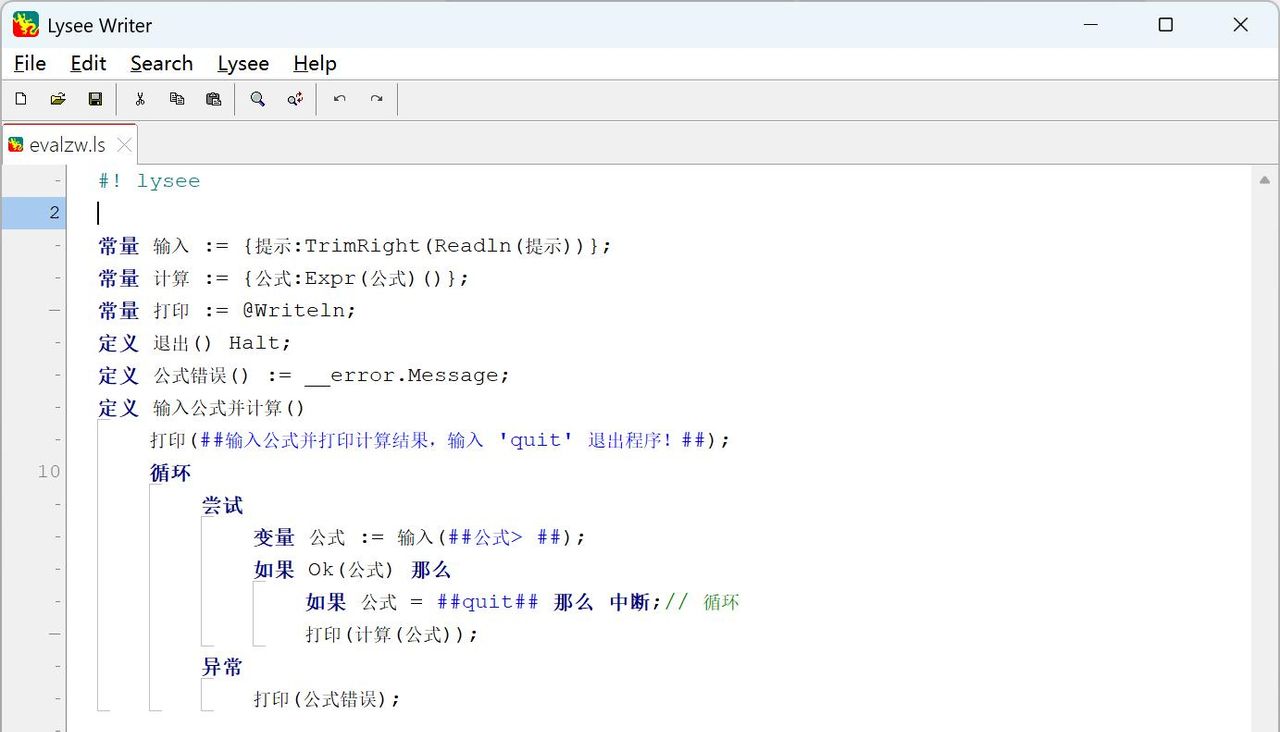Click the function name '输入公式并计算()'

[229, 408]
